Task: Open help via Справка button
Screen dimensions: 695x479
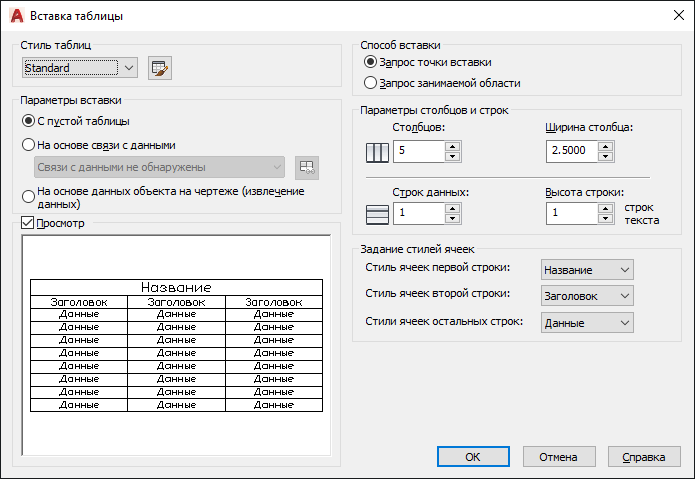Action: (x=644, y=456)
